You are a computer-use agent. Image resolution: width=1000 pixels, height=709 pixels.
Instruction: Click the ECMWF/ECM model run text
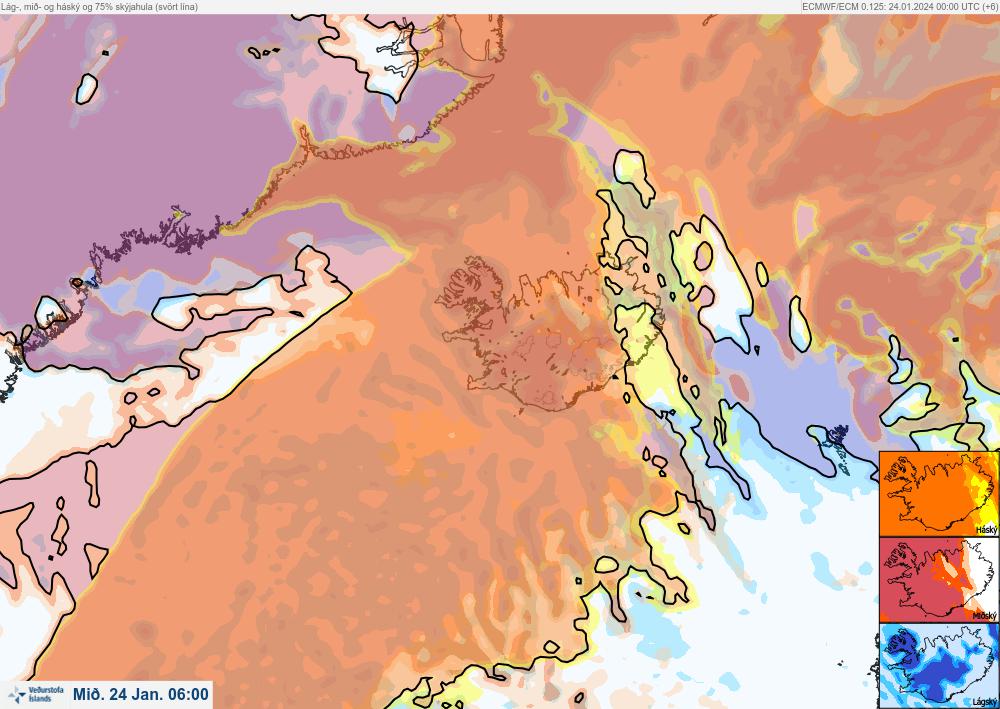[899, 6]
